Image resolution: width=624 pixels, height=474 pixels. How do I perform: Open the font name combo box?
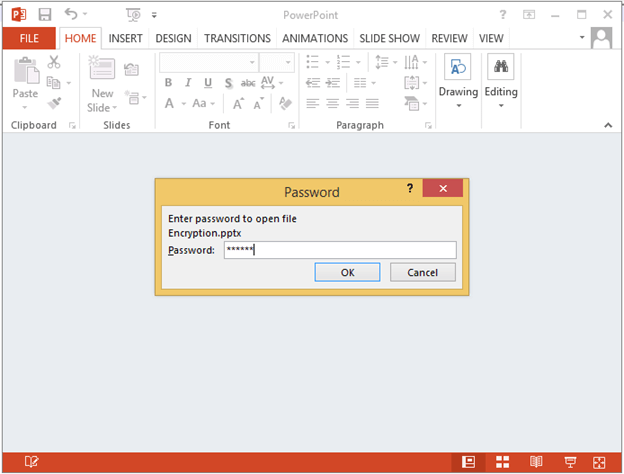(206, 62)
